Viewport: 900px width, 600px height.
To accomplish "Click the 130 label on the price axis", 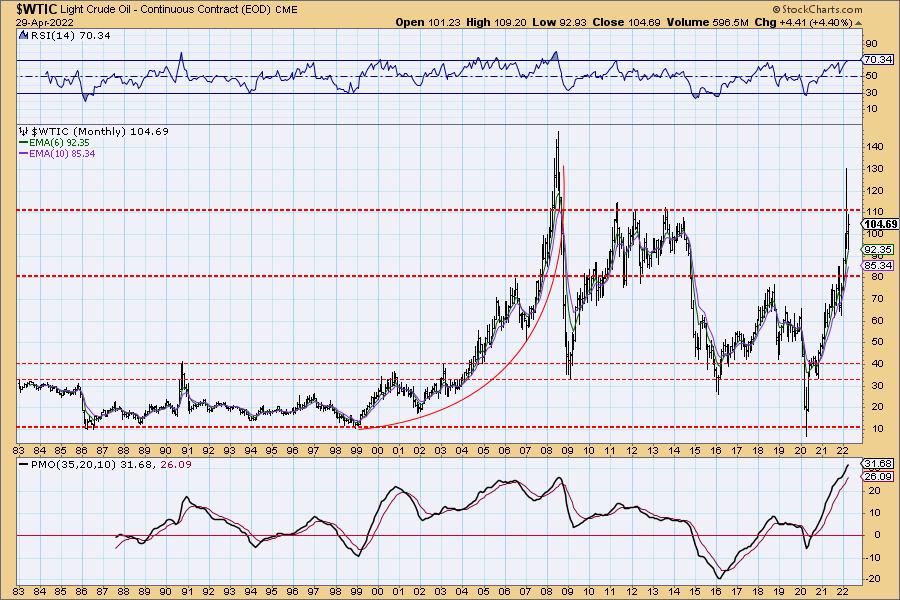I will click(874, 169).
